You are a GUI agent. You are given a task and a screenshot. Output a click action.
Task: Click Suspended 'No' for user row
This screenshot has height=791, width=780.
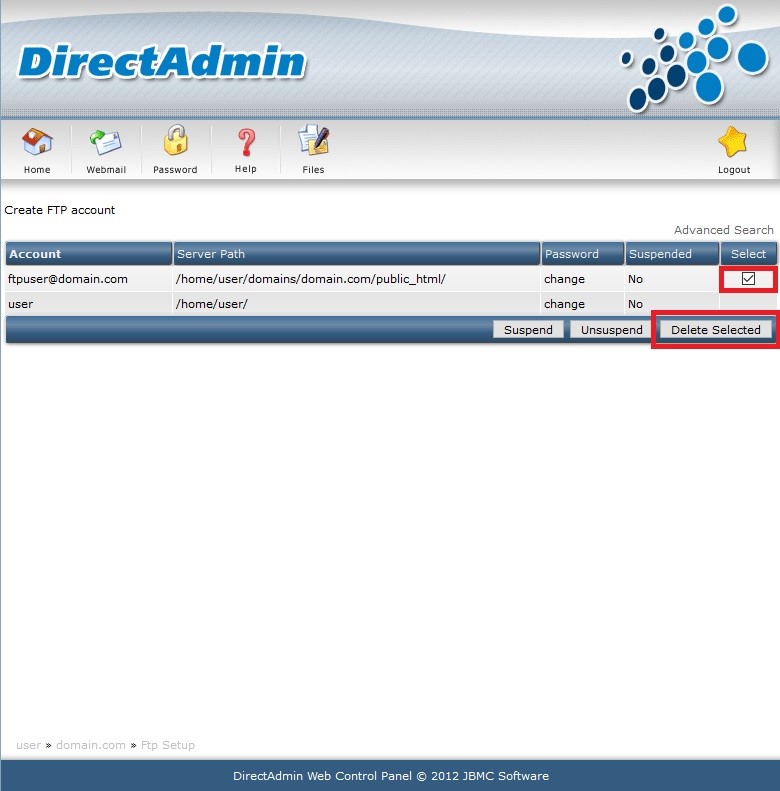(x=635, y=304)
